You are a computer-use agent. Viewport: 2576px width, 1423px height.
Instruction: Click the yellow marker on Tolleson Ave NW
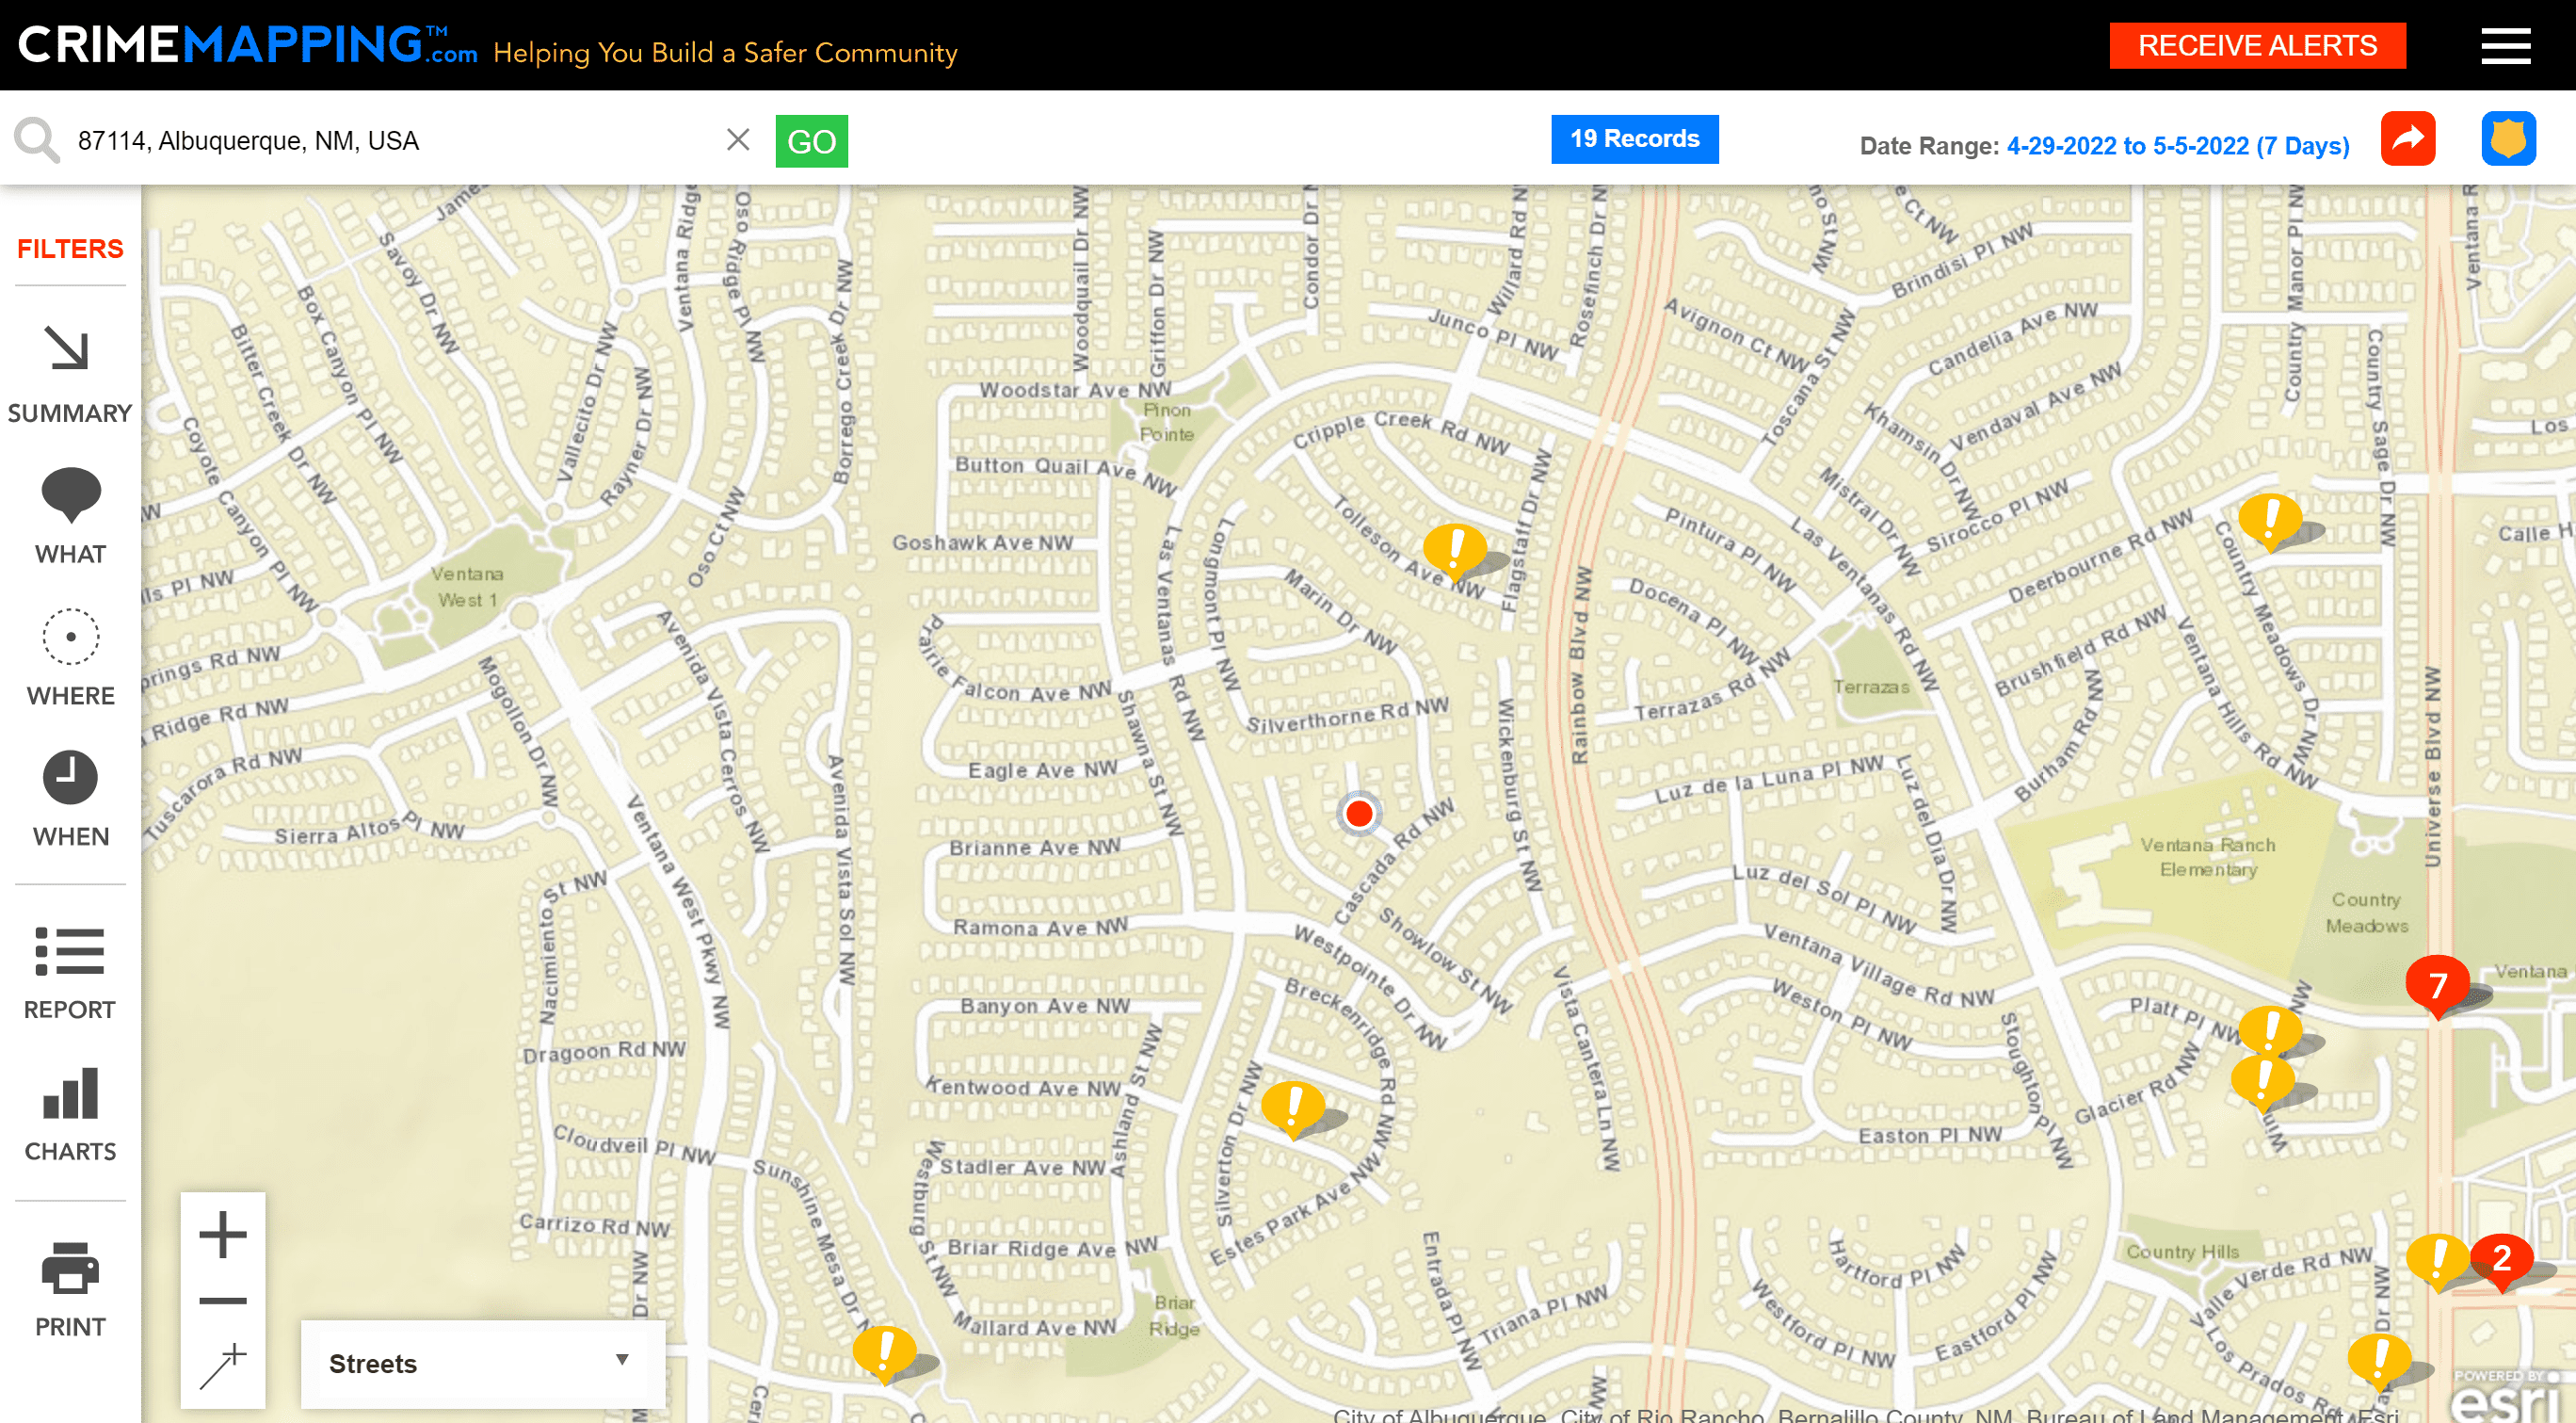point(1455,551)
